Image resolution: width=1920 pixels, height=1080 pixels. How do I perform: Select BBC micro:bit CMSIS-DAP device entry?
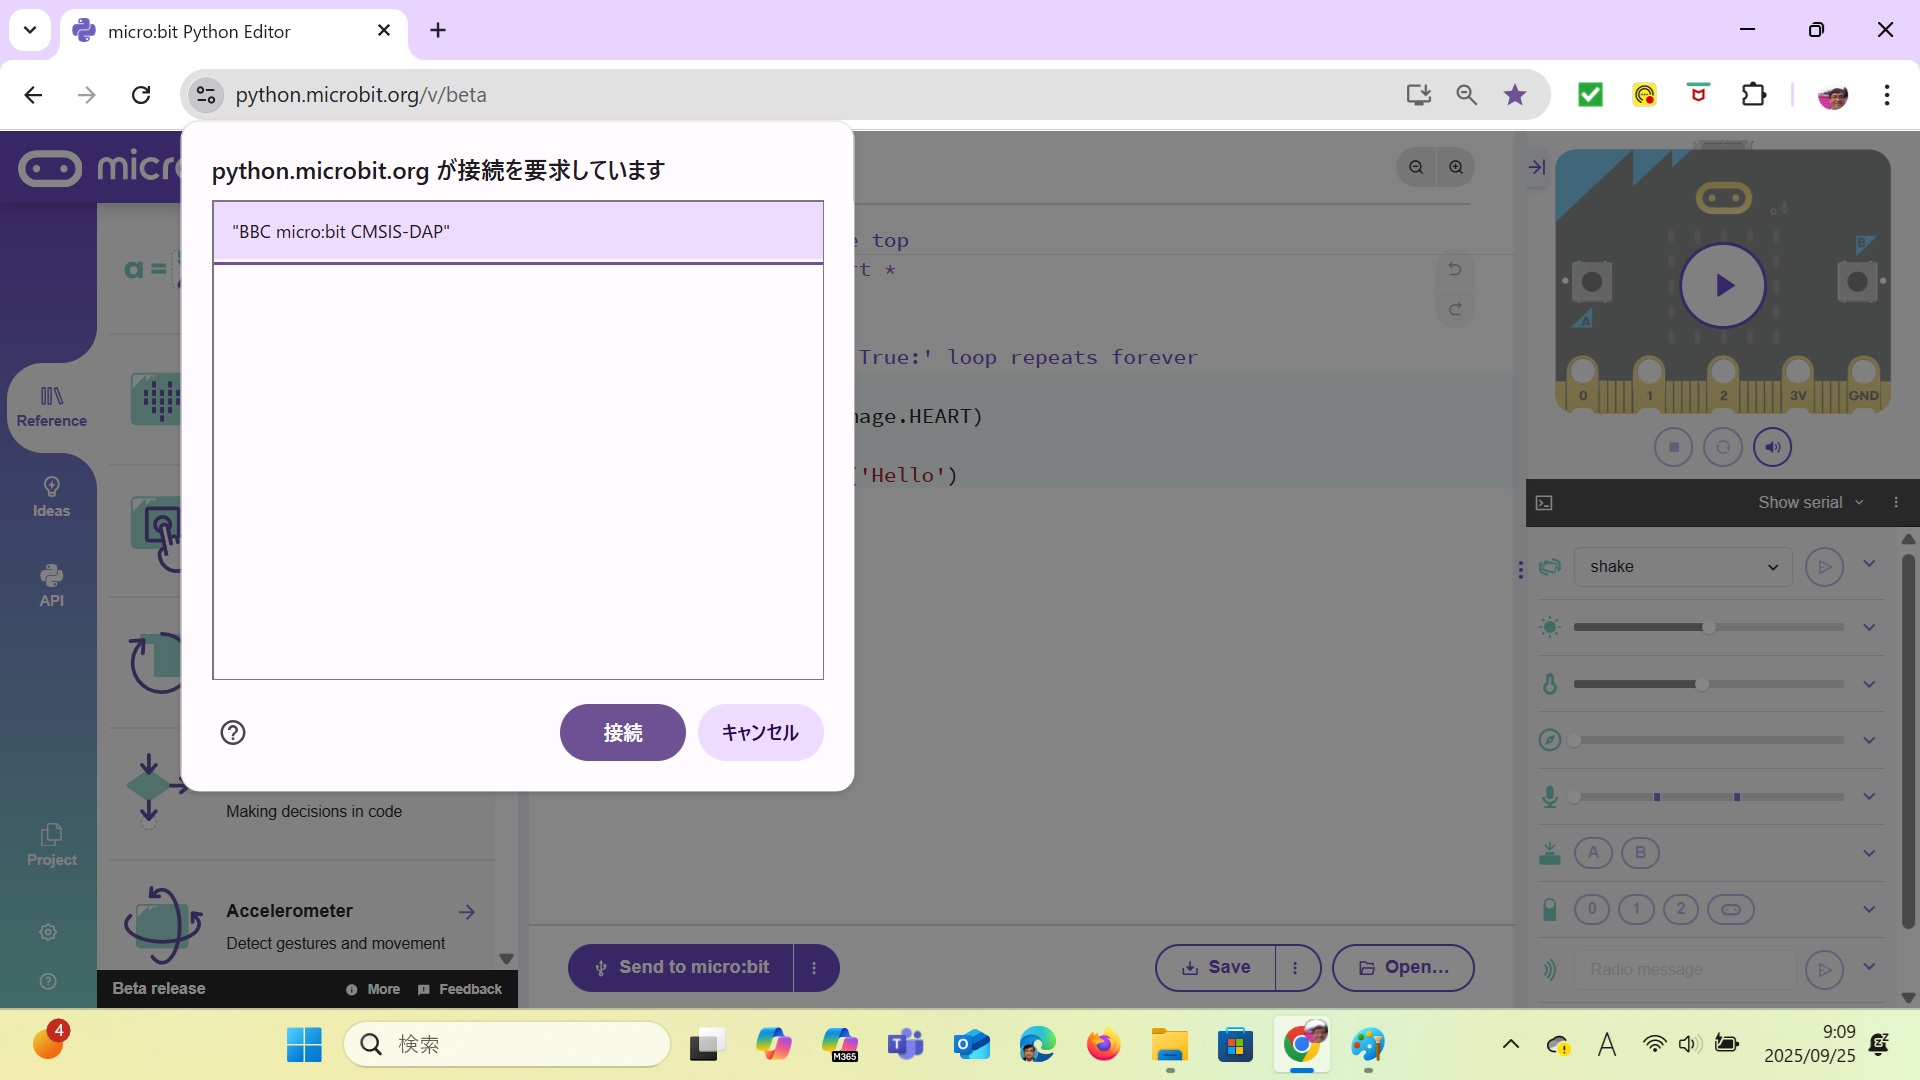517,232
